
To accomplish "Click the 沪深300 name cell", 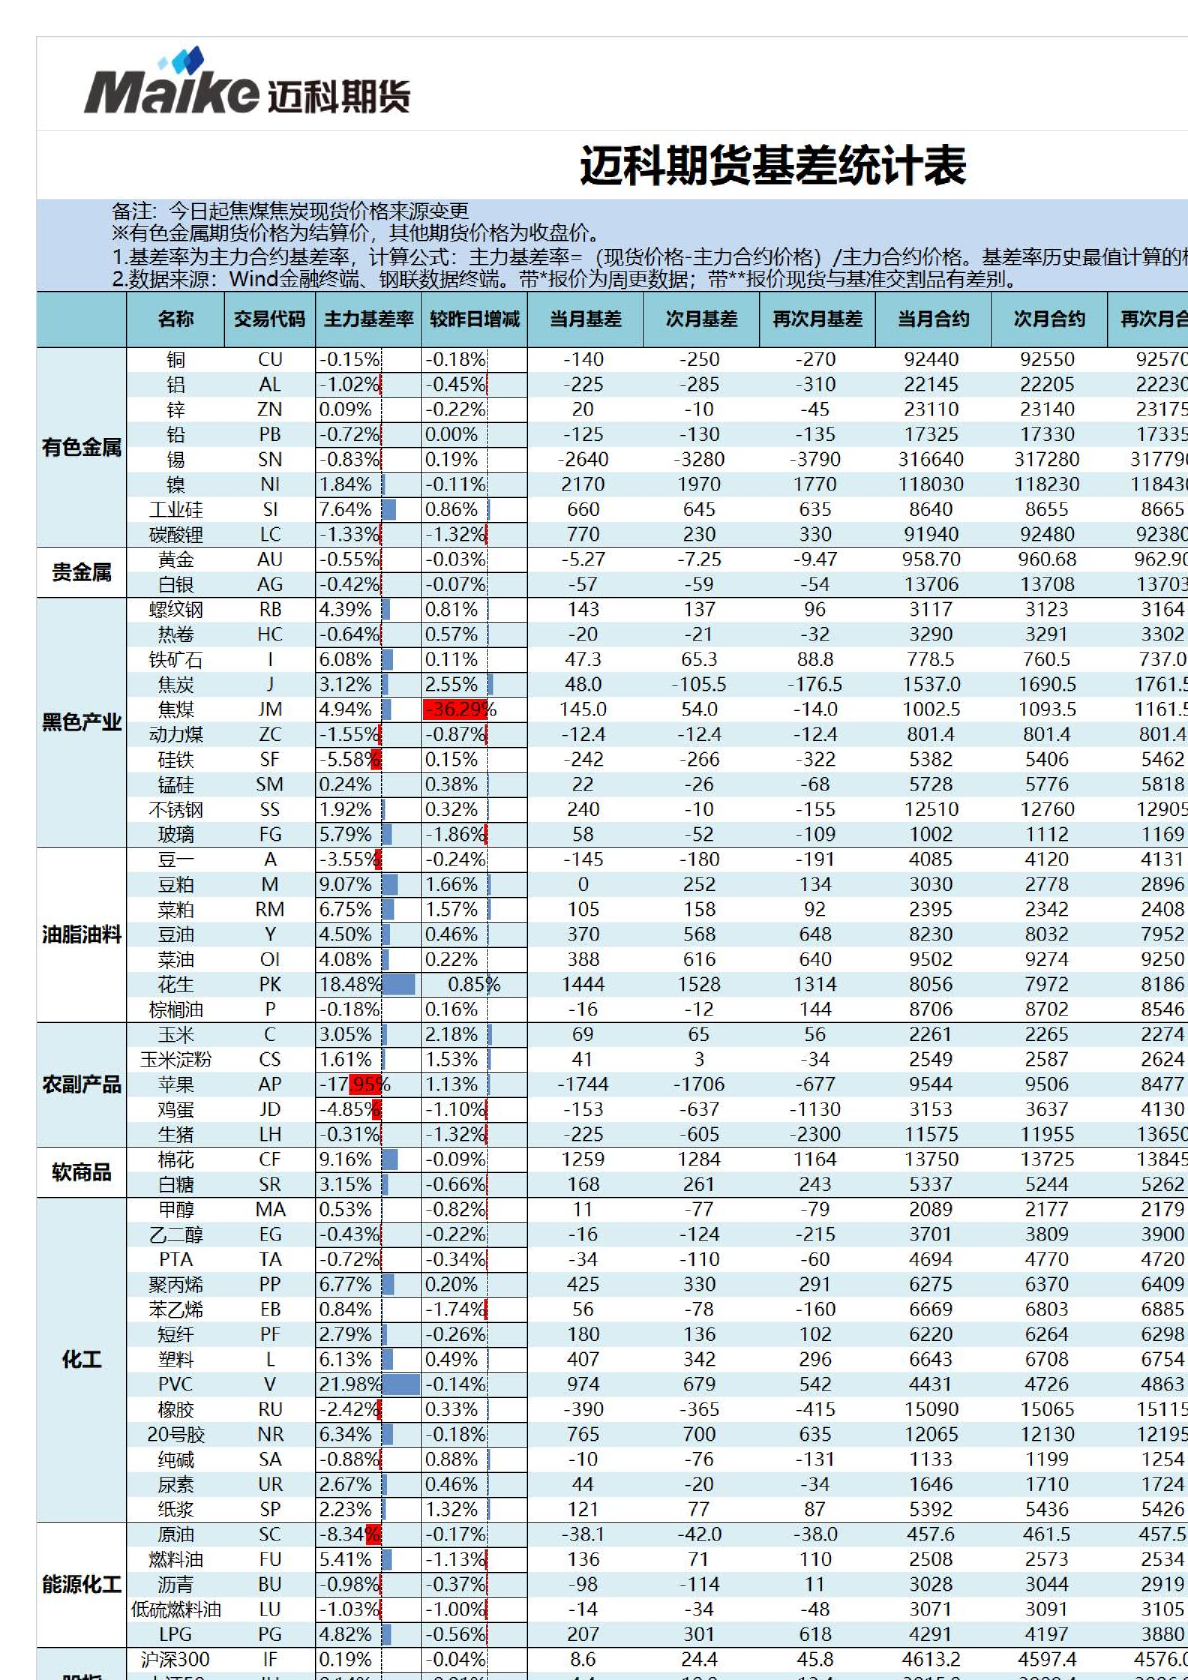I will click(x=176, y=1660).
